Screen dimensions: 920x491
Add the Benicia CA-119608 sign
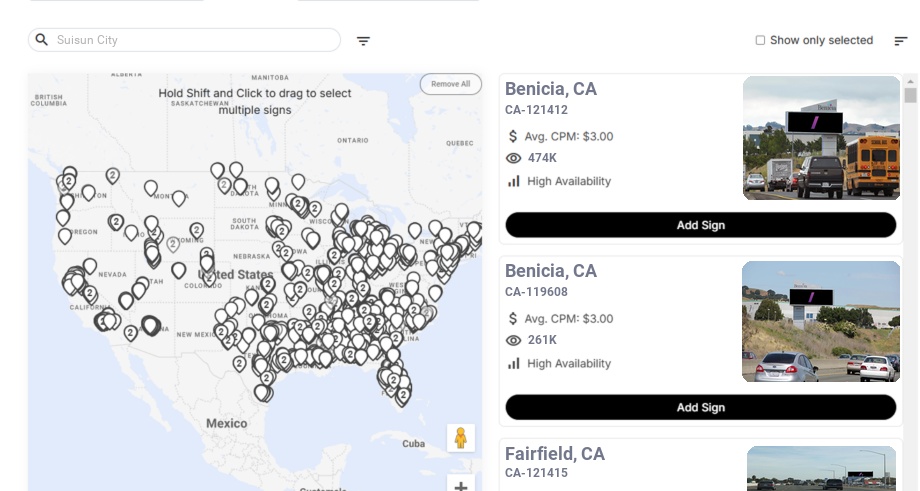click(700, 407)
